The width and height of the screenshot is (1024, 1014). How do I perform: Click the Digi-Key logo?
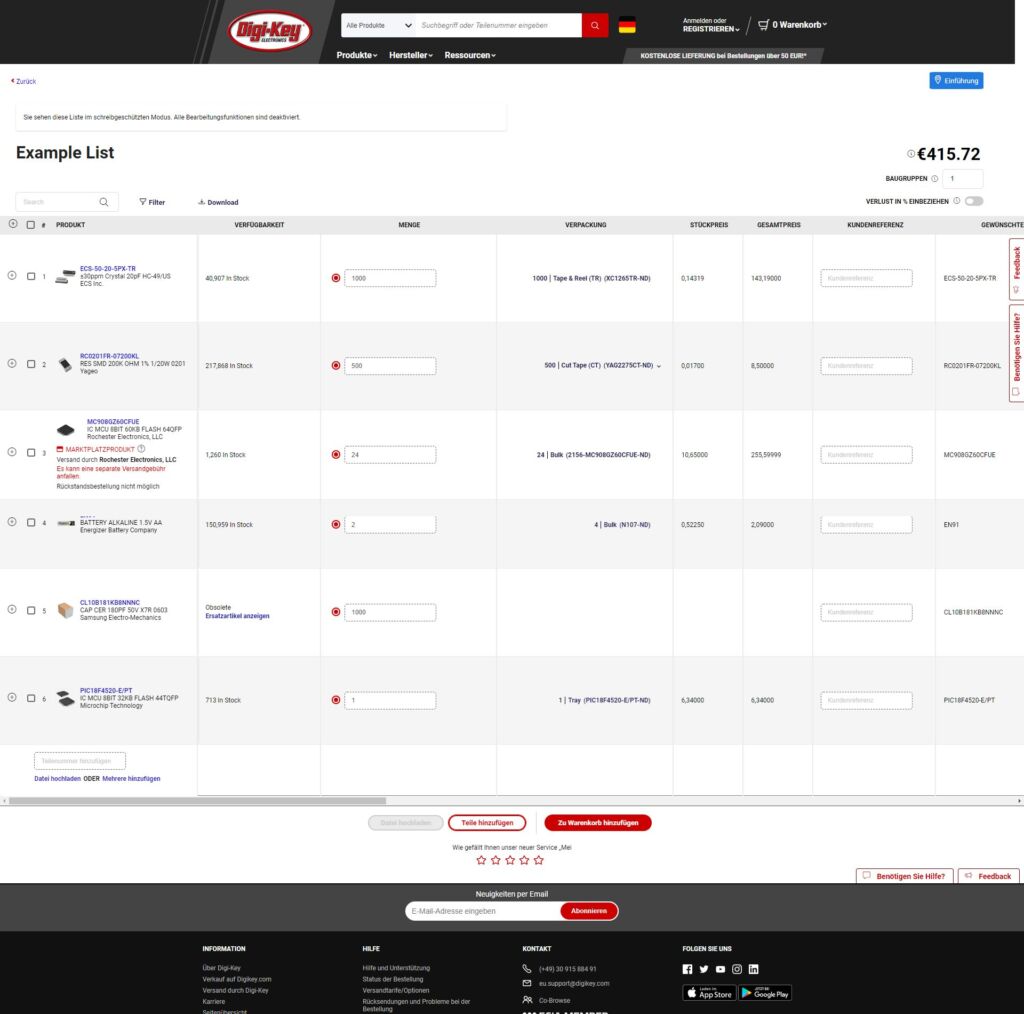(x=270, y=31)
